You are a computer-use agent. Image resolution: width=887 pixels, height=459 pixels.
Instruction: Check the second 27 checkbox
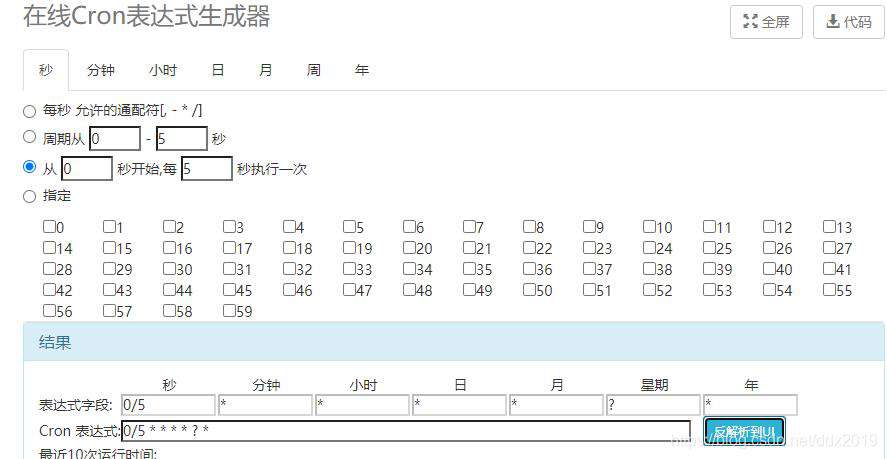click(829, 248)
